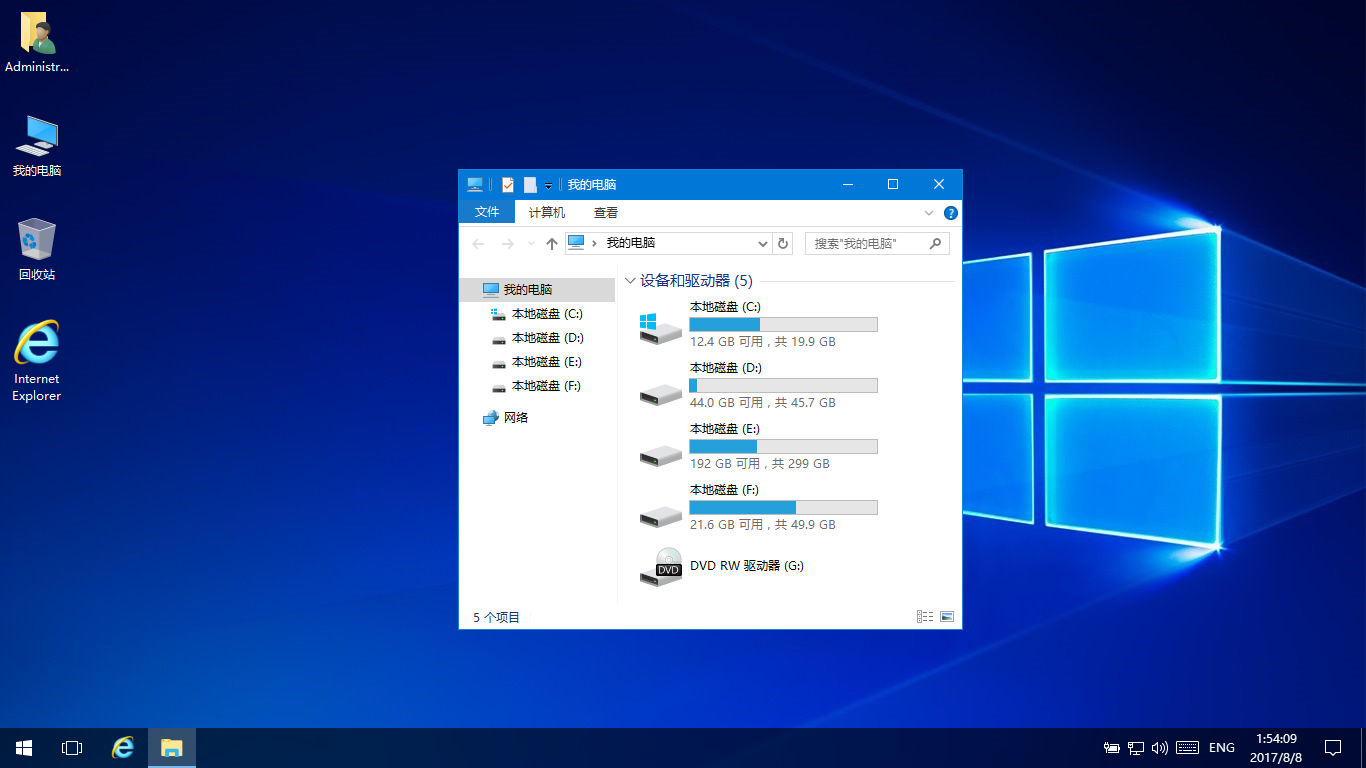Screen dimensions: 1366x768
Task: Select Internet Explorer desktop shortcut
Action: (37, 361)
